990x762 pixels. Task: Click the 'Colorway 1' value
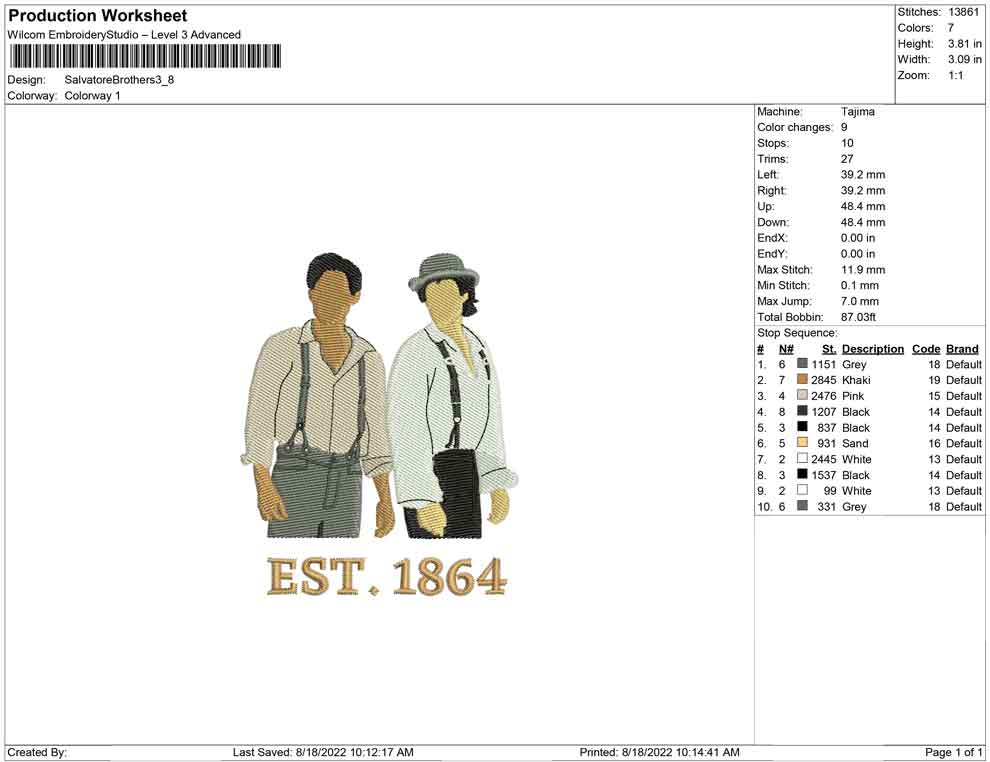tap(92, 96)
